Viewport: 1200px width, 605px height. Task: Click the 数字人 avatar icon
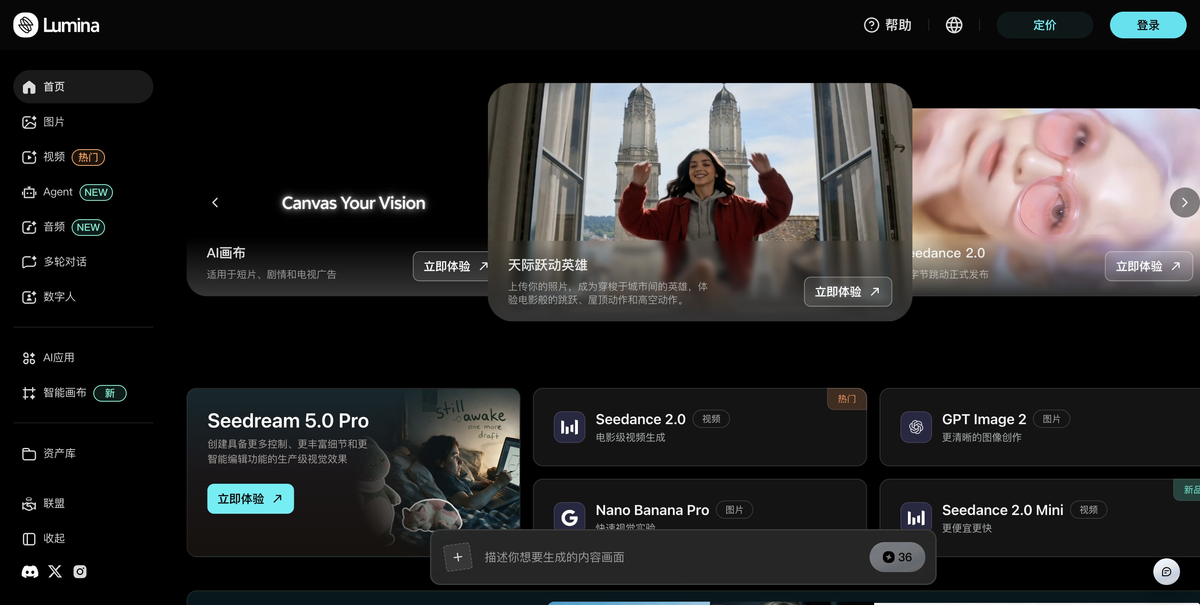[x=29, y=297]
